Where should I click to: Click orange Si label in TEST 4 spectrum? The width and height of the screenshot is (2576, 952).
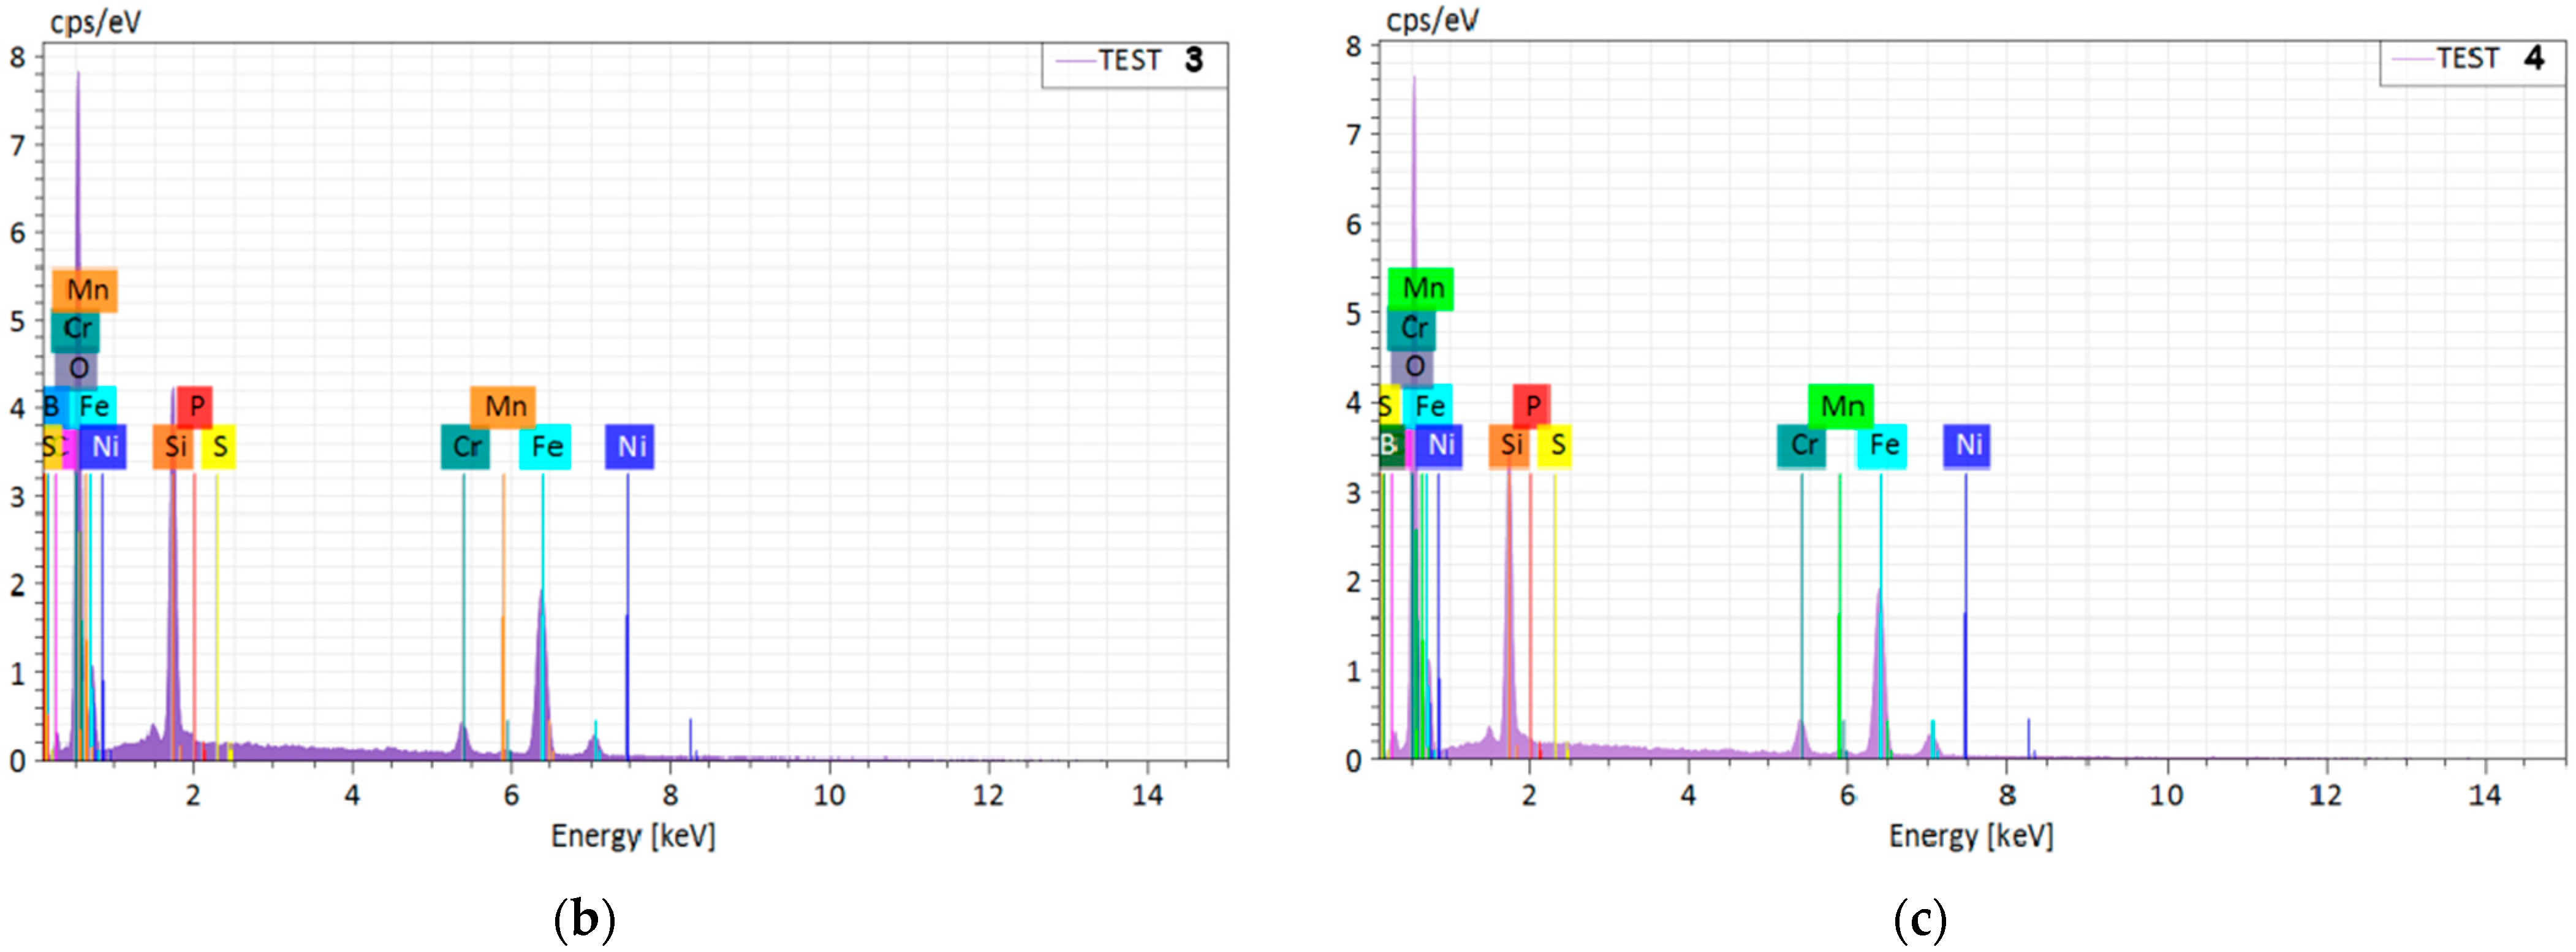[1510, 445]
